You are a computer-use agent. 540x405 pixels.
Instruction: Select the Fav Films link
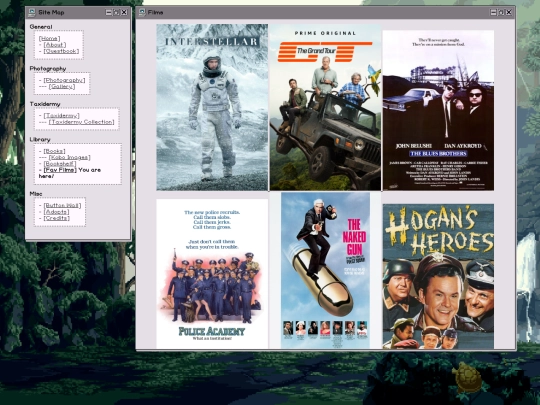point(60,170)
